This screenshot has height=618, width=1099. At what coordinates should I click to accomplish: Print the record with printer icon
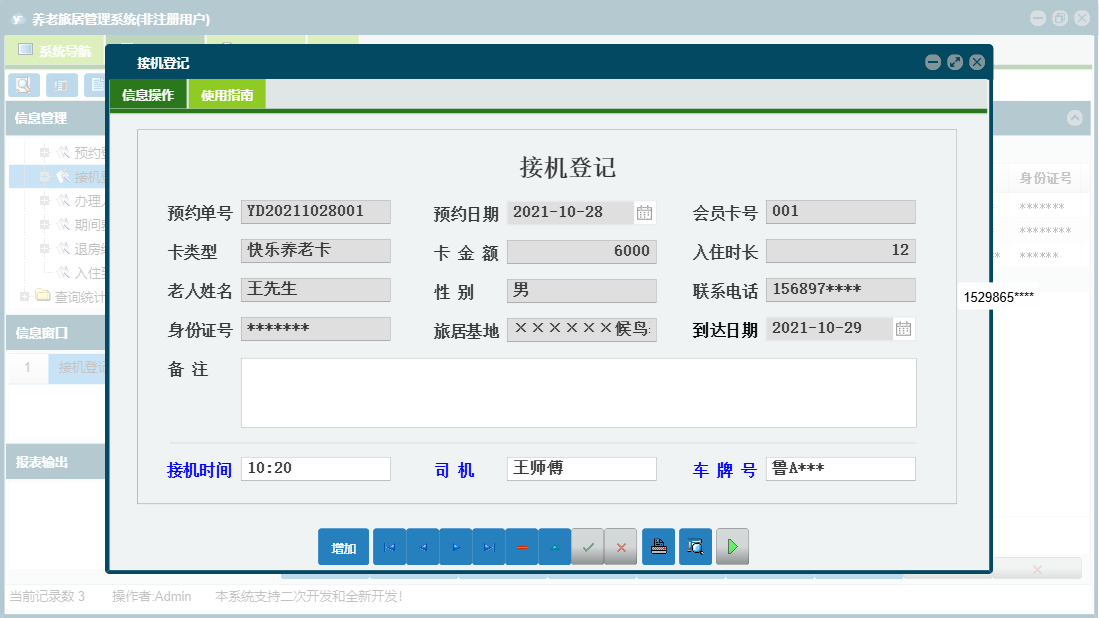658,547
